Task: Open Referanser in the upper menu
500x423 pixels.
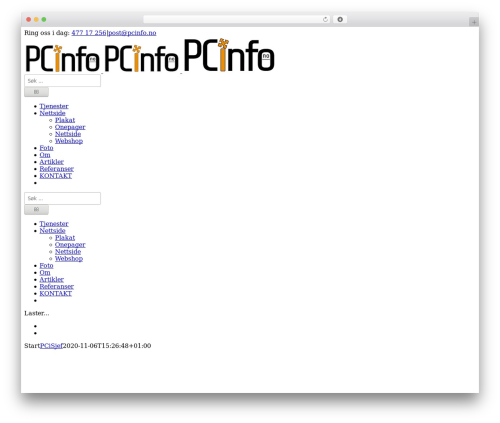Action: click(56, 169)
